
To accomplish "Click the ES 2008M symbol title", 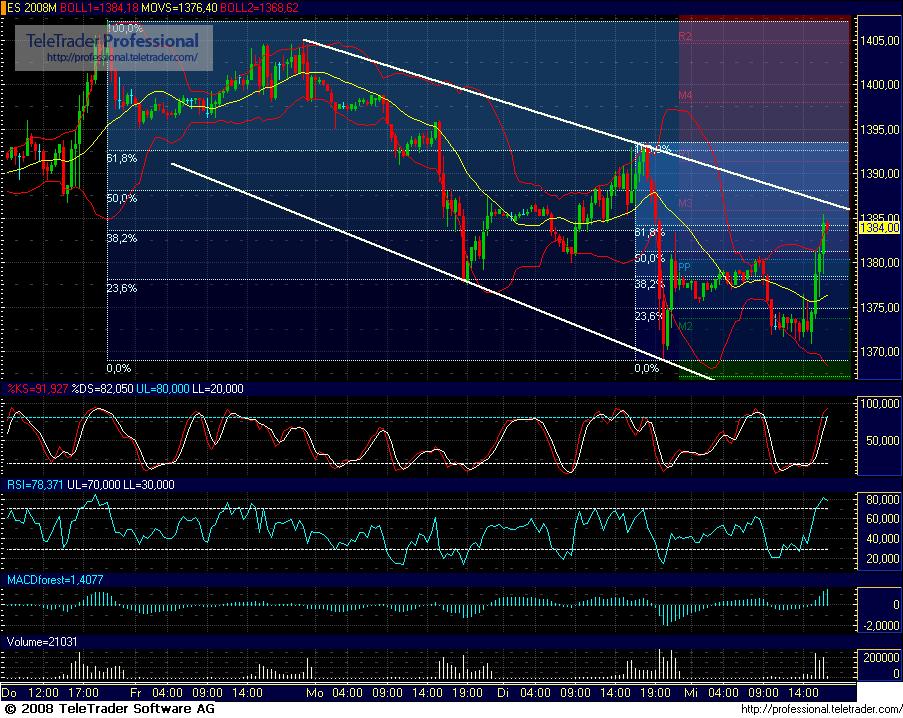I will click(x=31, y=7).
